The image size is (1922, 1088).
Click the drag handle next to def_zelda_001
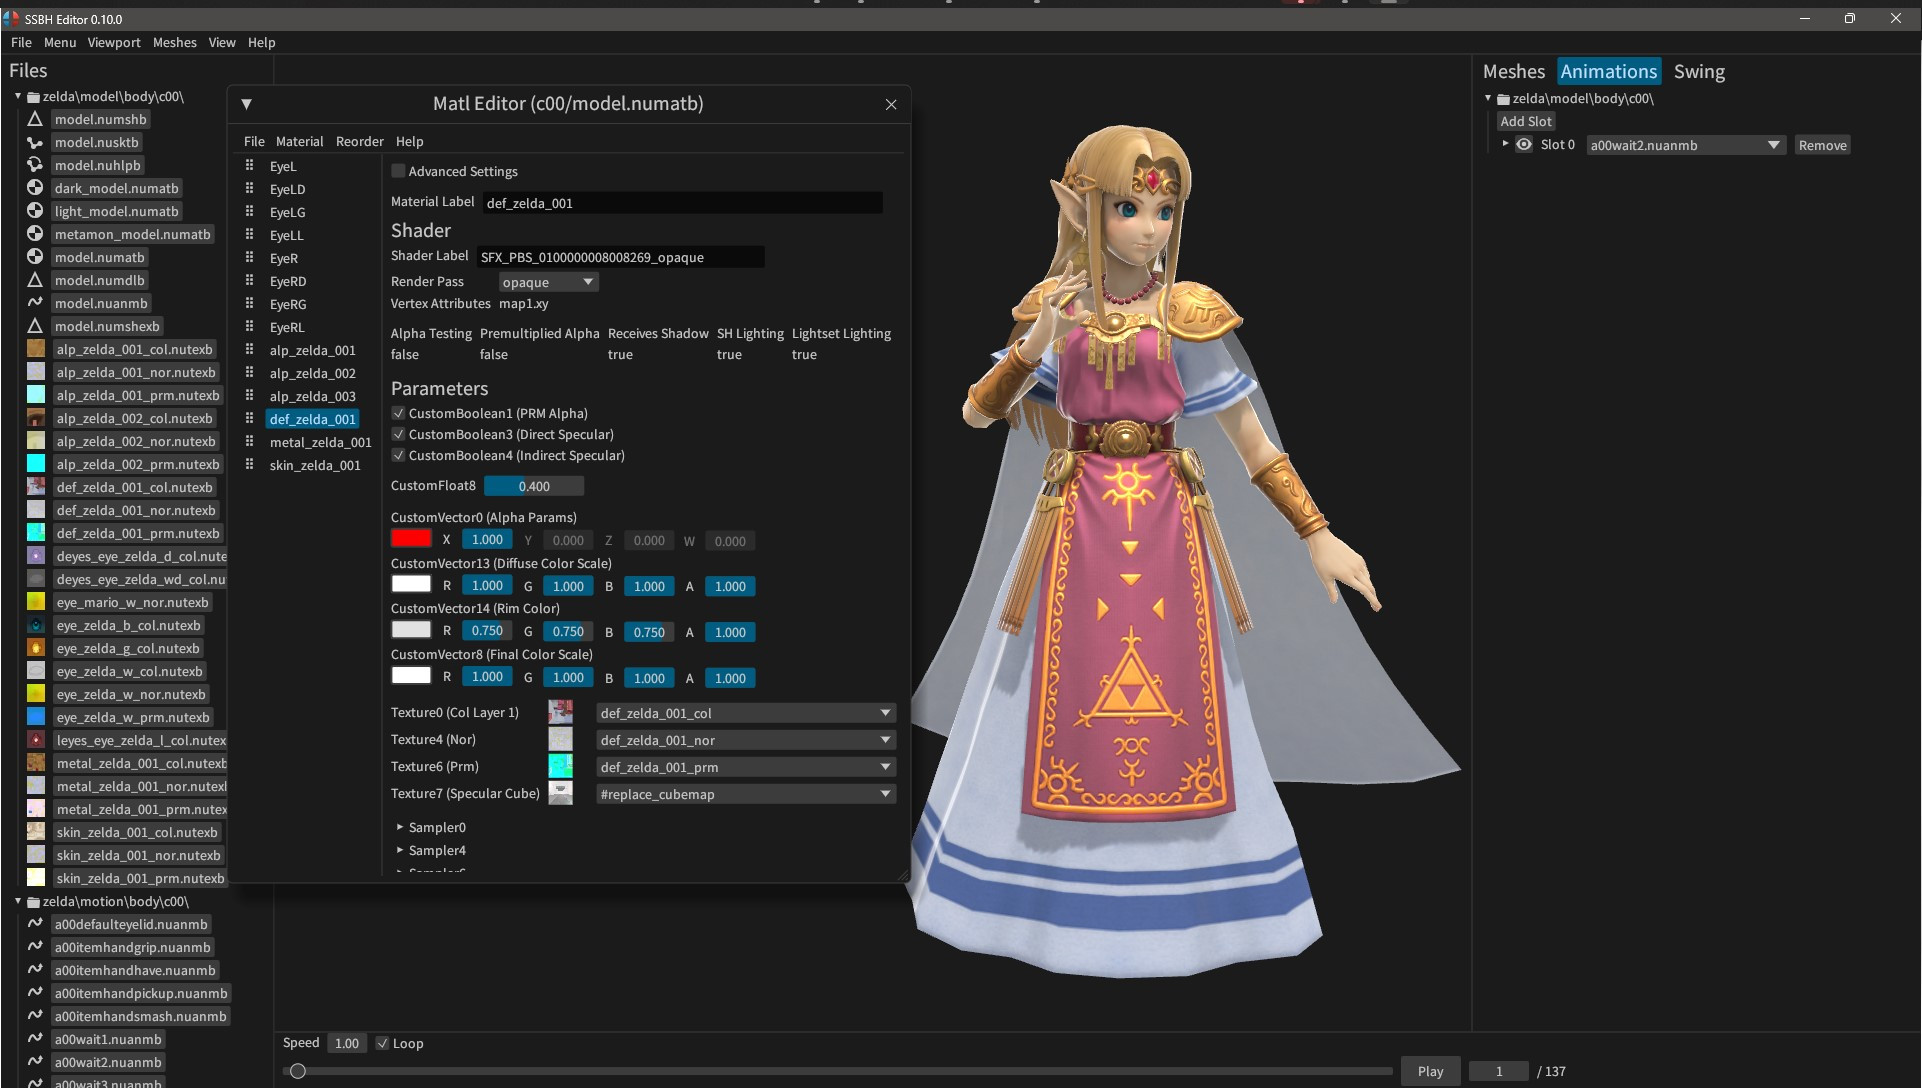[248, 418]
